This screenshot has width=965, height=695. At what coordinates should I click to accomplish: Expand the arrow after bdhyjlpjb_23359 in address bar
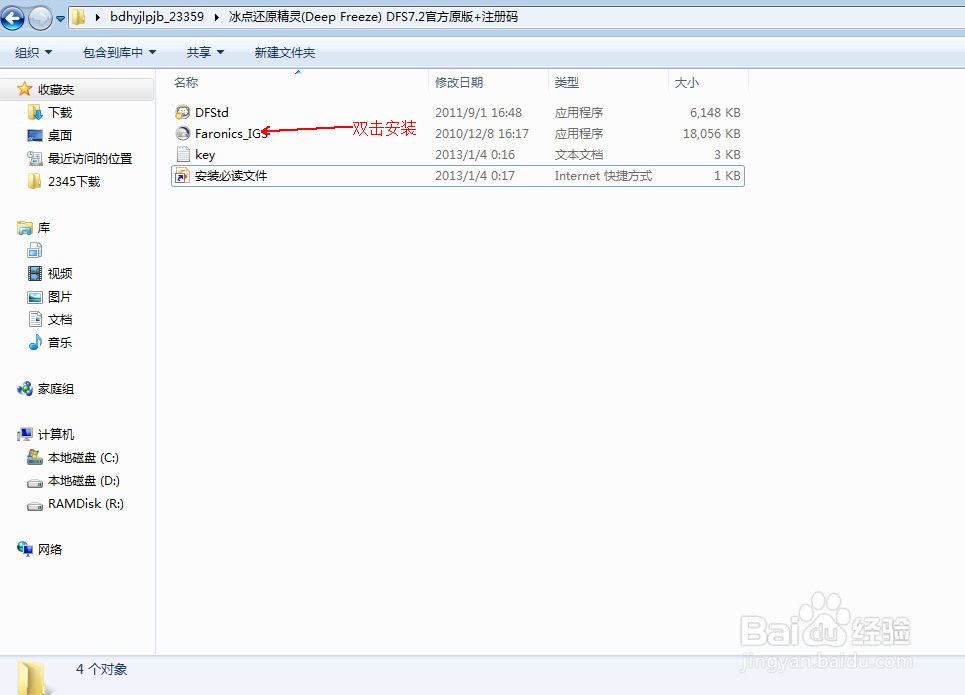(217, 17)
